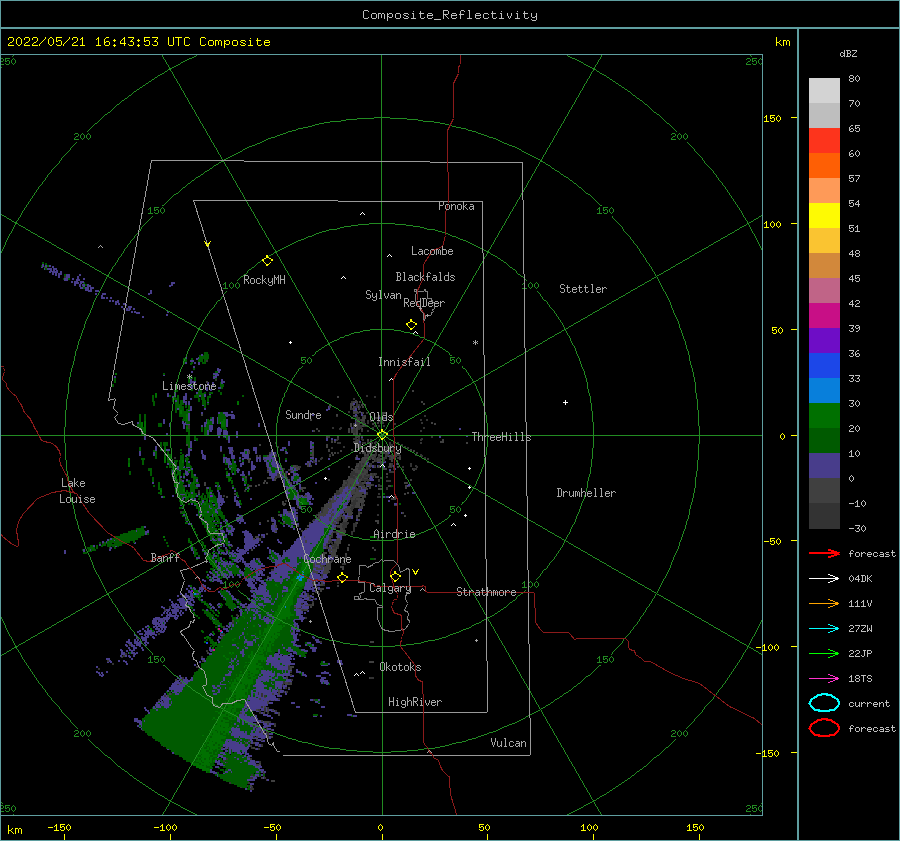Click the Sundre town label
Viewport: 900px width, 841px height.
tap(303, 414)
